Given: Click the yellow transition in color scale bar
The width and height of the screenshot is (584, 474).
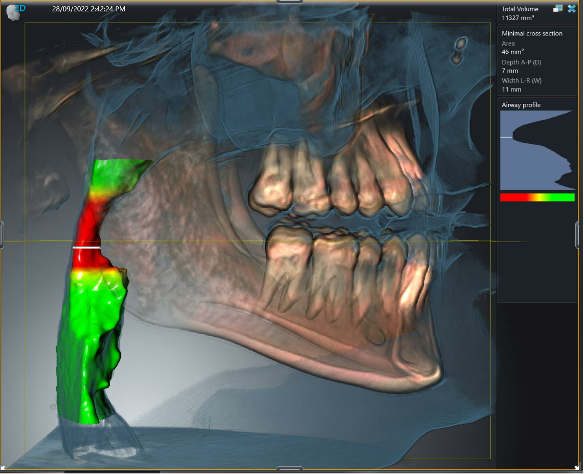Looking at the screenshot, I should pyautogui.click(x=536, y=197).
